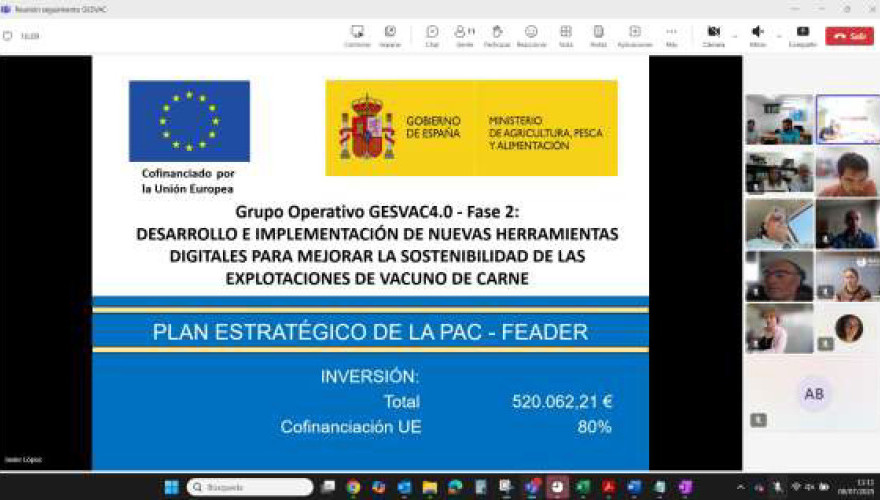Raise hand with Participar button
880x500 pixels.
pos(497,35)
